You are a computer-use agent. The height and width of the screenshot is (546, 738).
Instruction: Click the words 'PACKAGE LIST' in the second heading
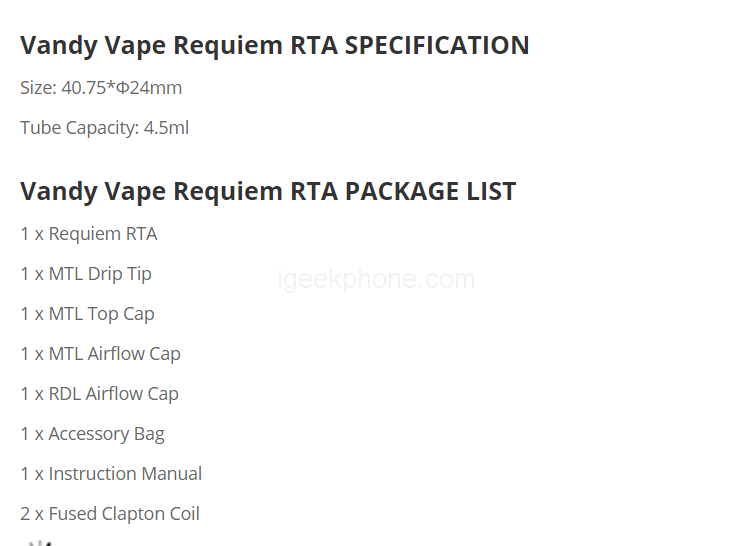tap(430, 191)
